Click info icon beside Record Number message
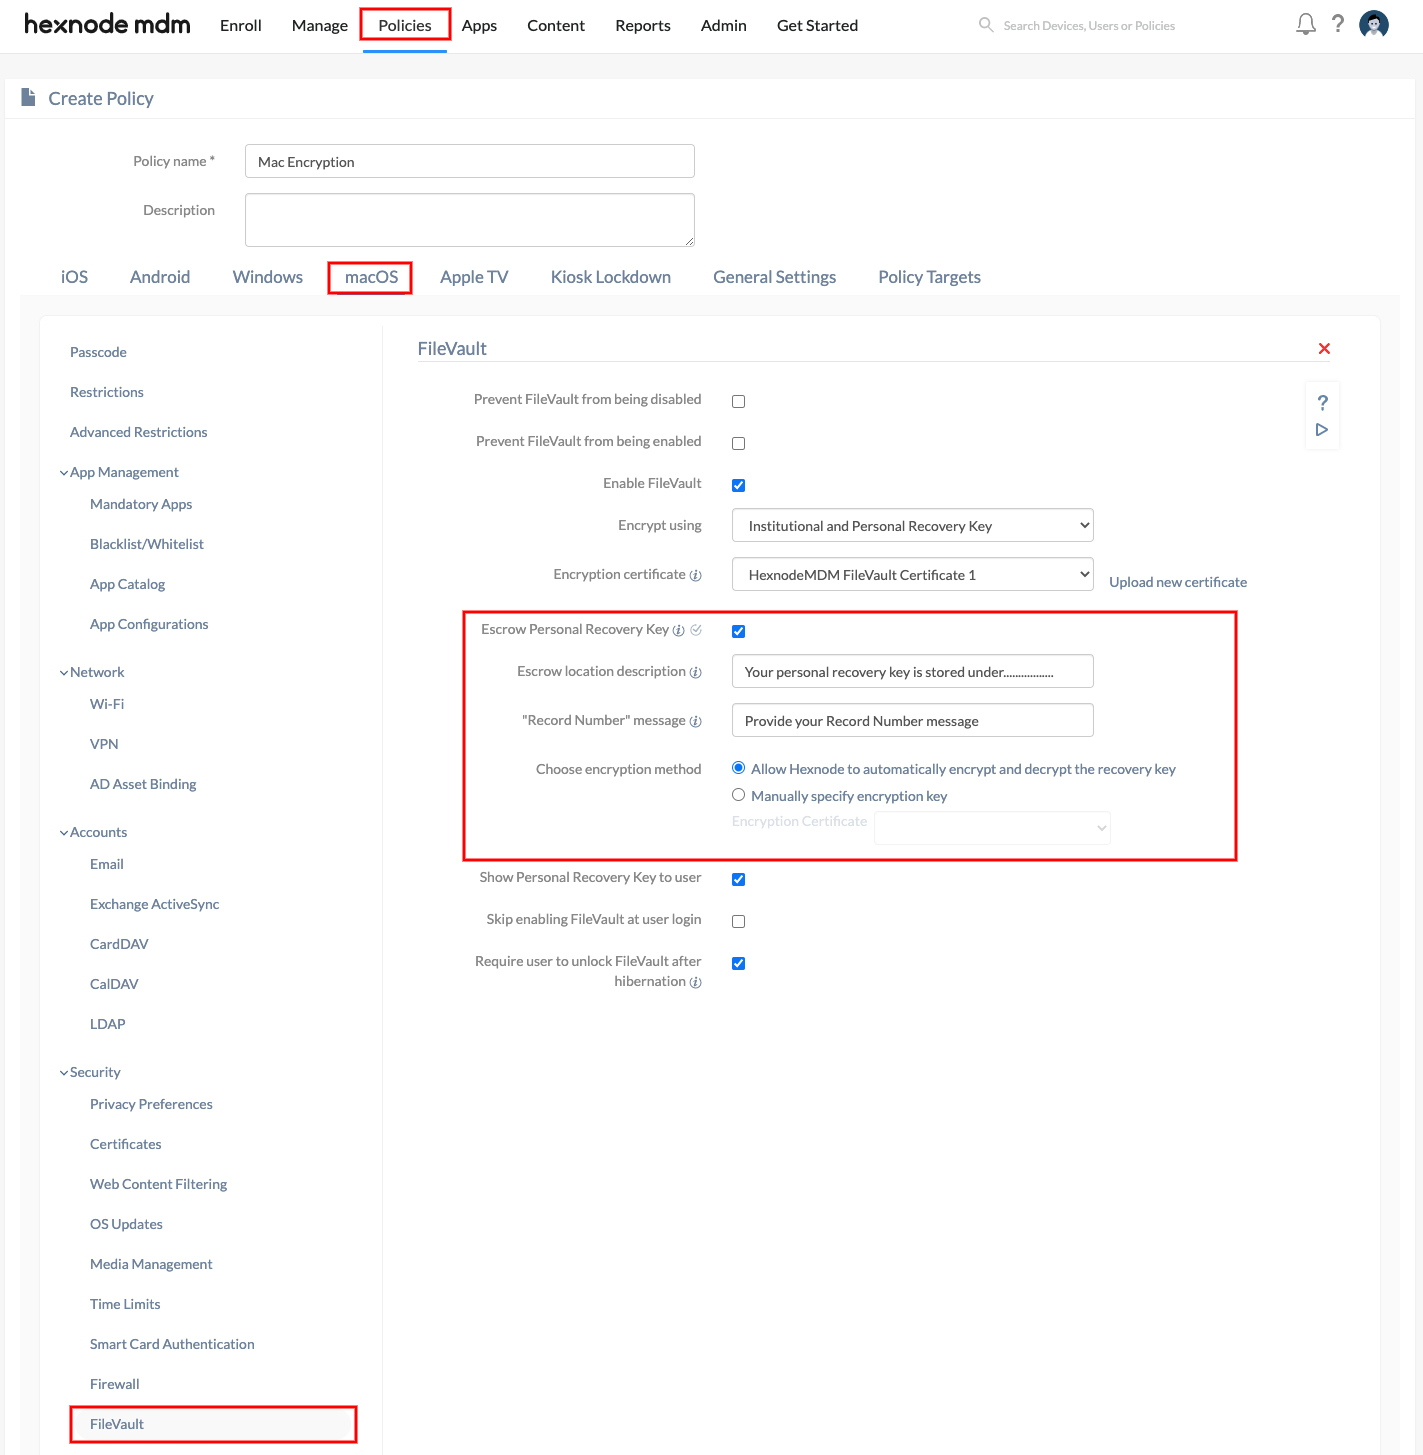 tap(696, 721)
